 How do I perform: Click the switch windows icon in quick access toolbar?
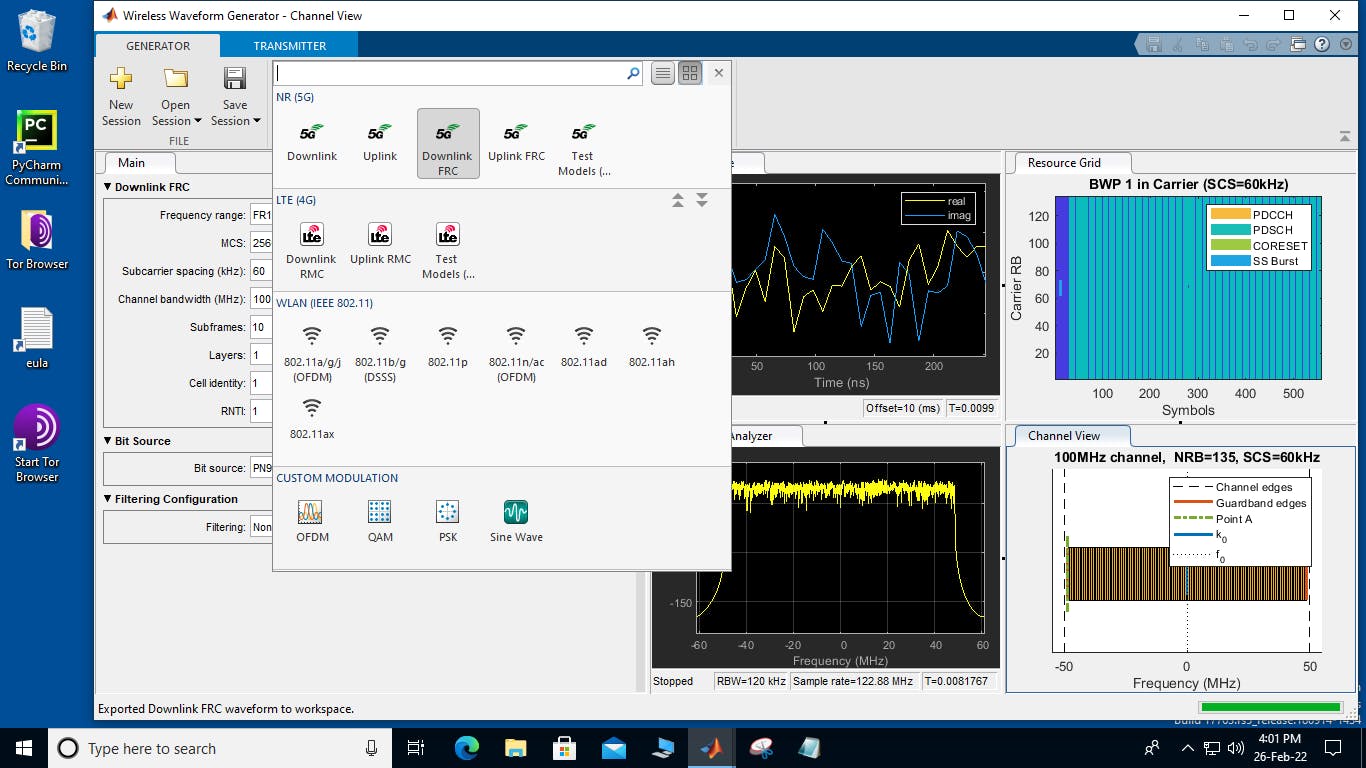pyautogui.click(x=1298, y=44)
